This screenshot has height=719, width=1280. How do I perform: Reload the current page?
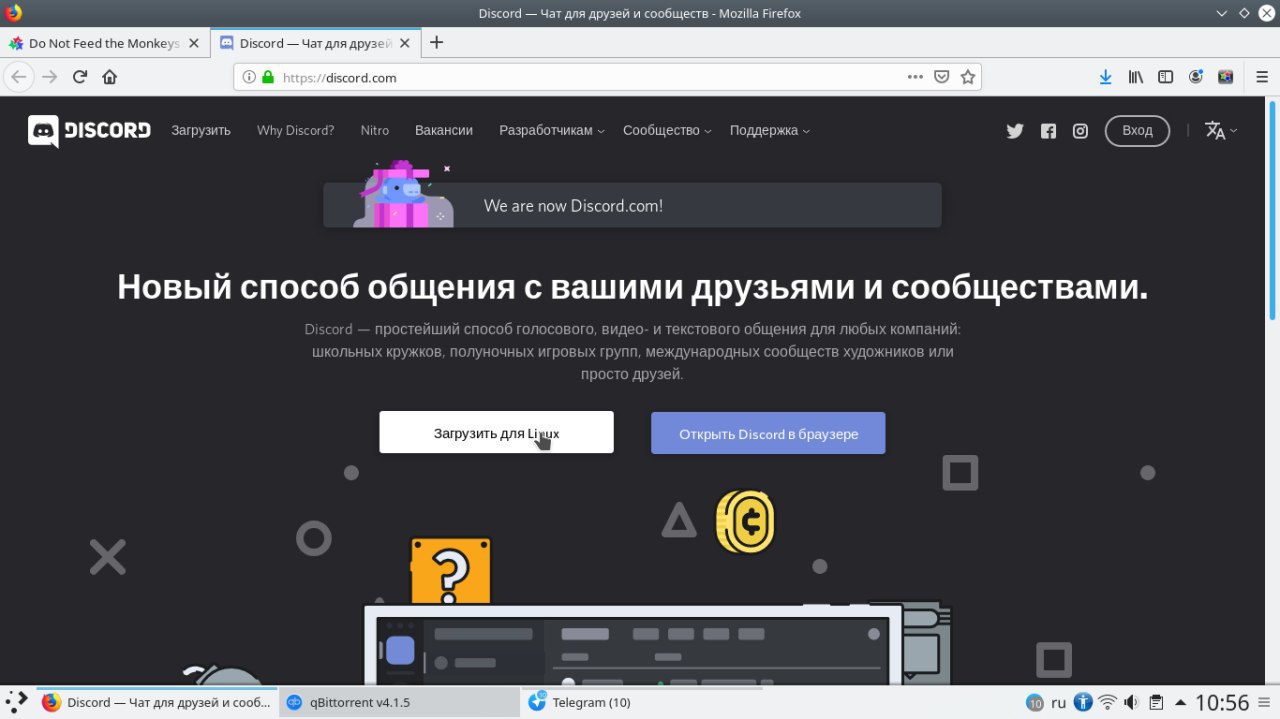coord(80,77)
